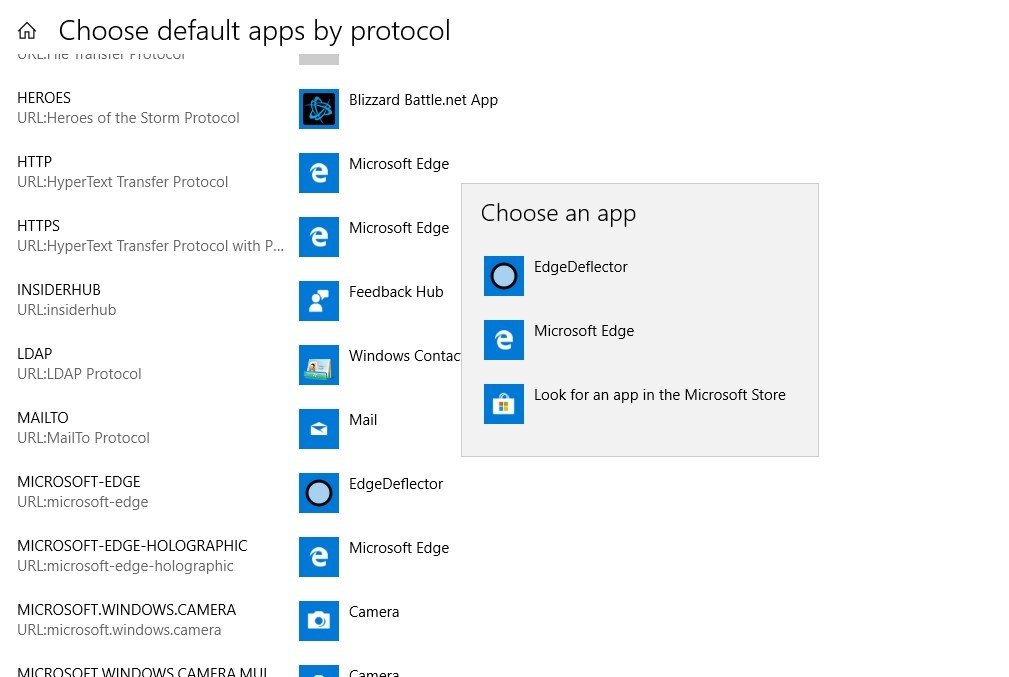
Task: Click the Edge icon for MICROSOFT-EDGE-HOLOGRAPHIC
Action: click(x=319, y=557)
